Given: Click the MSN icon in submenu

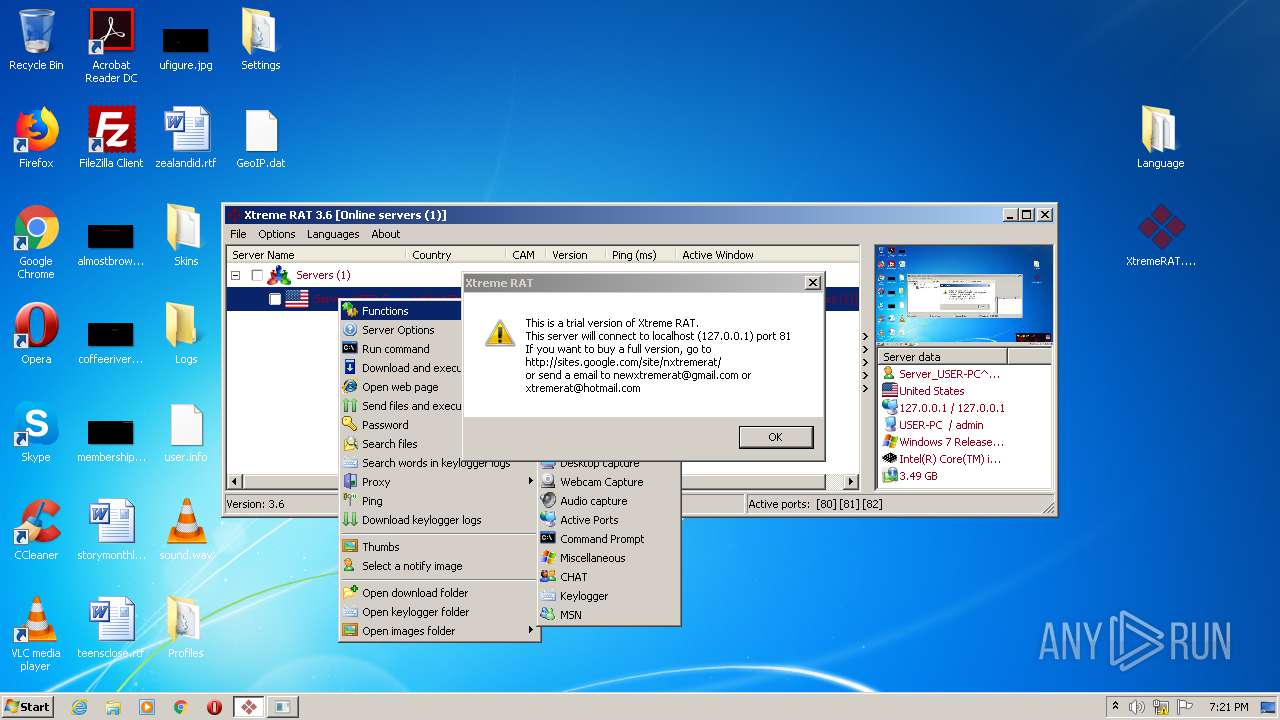Looking at the screenshot, I should coord(548,615).
